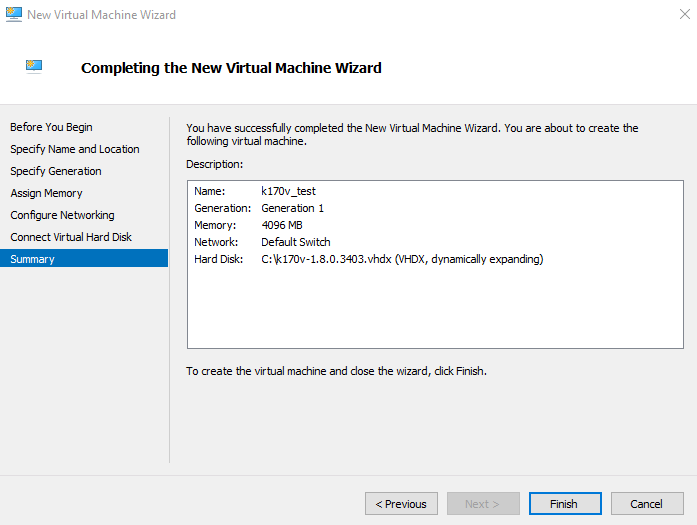697x525 pixels.
Task: Select the 4096 MB memory value
Action: point(284,225)
